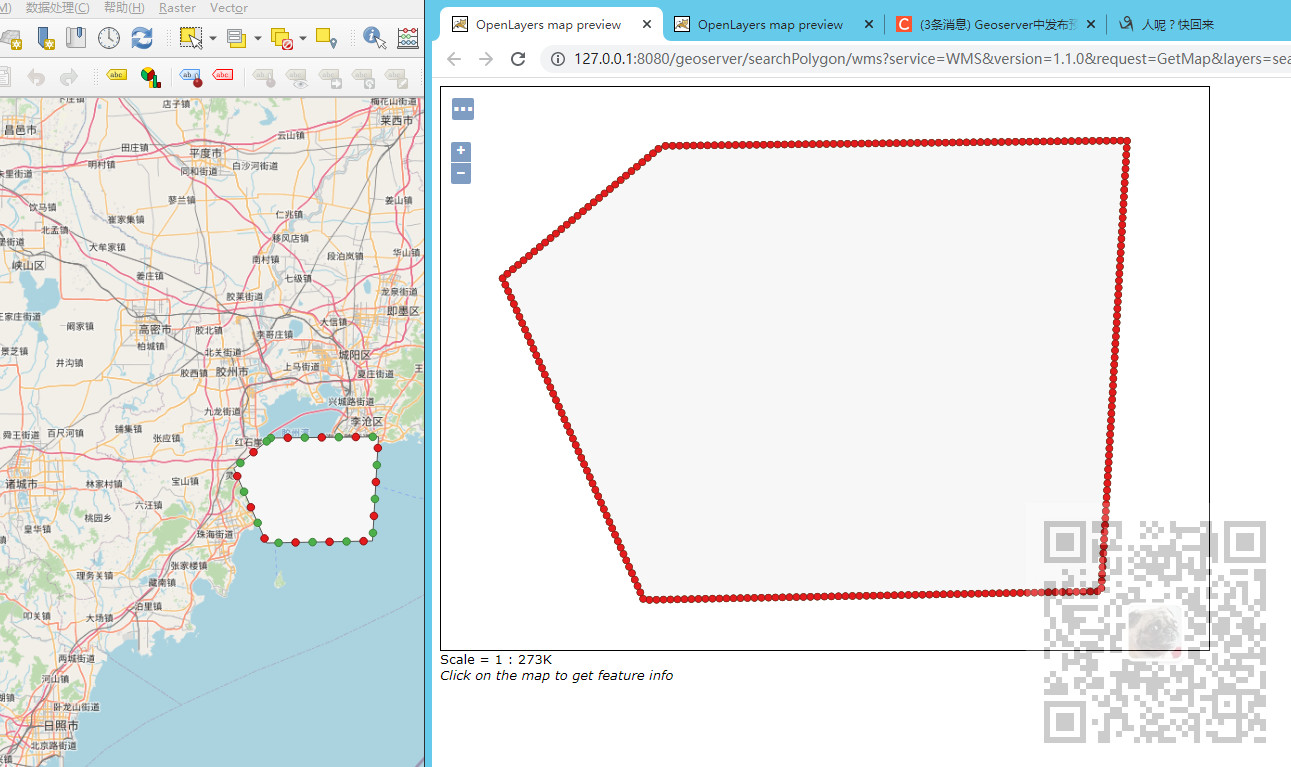Switch to the 人呢？快回来 tab

[x=1180, y=24]
